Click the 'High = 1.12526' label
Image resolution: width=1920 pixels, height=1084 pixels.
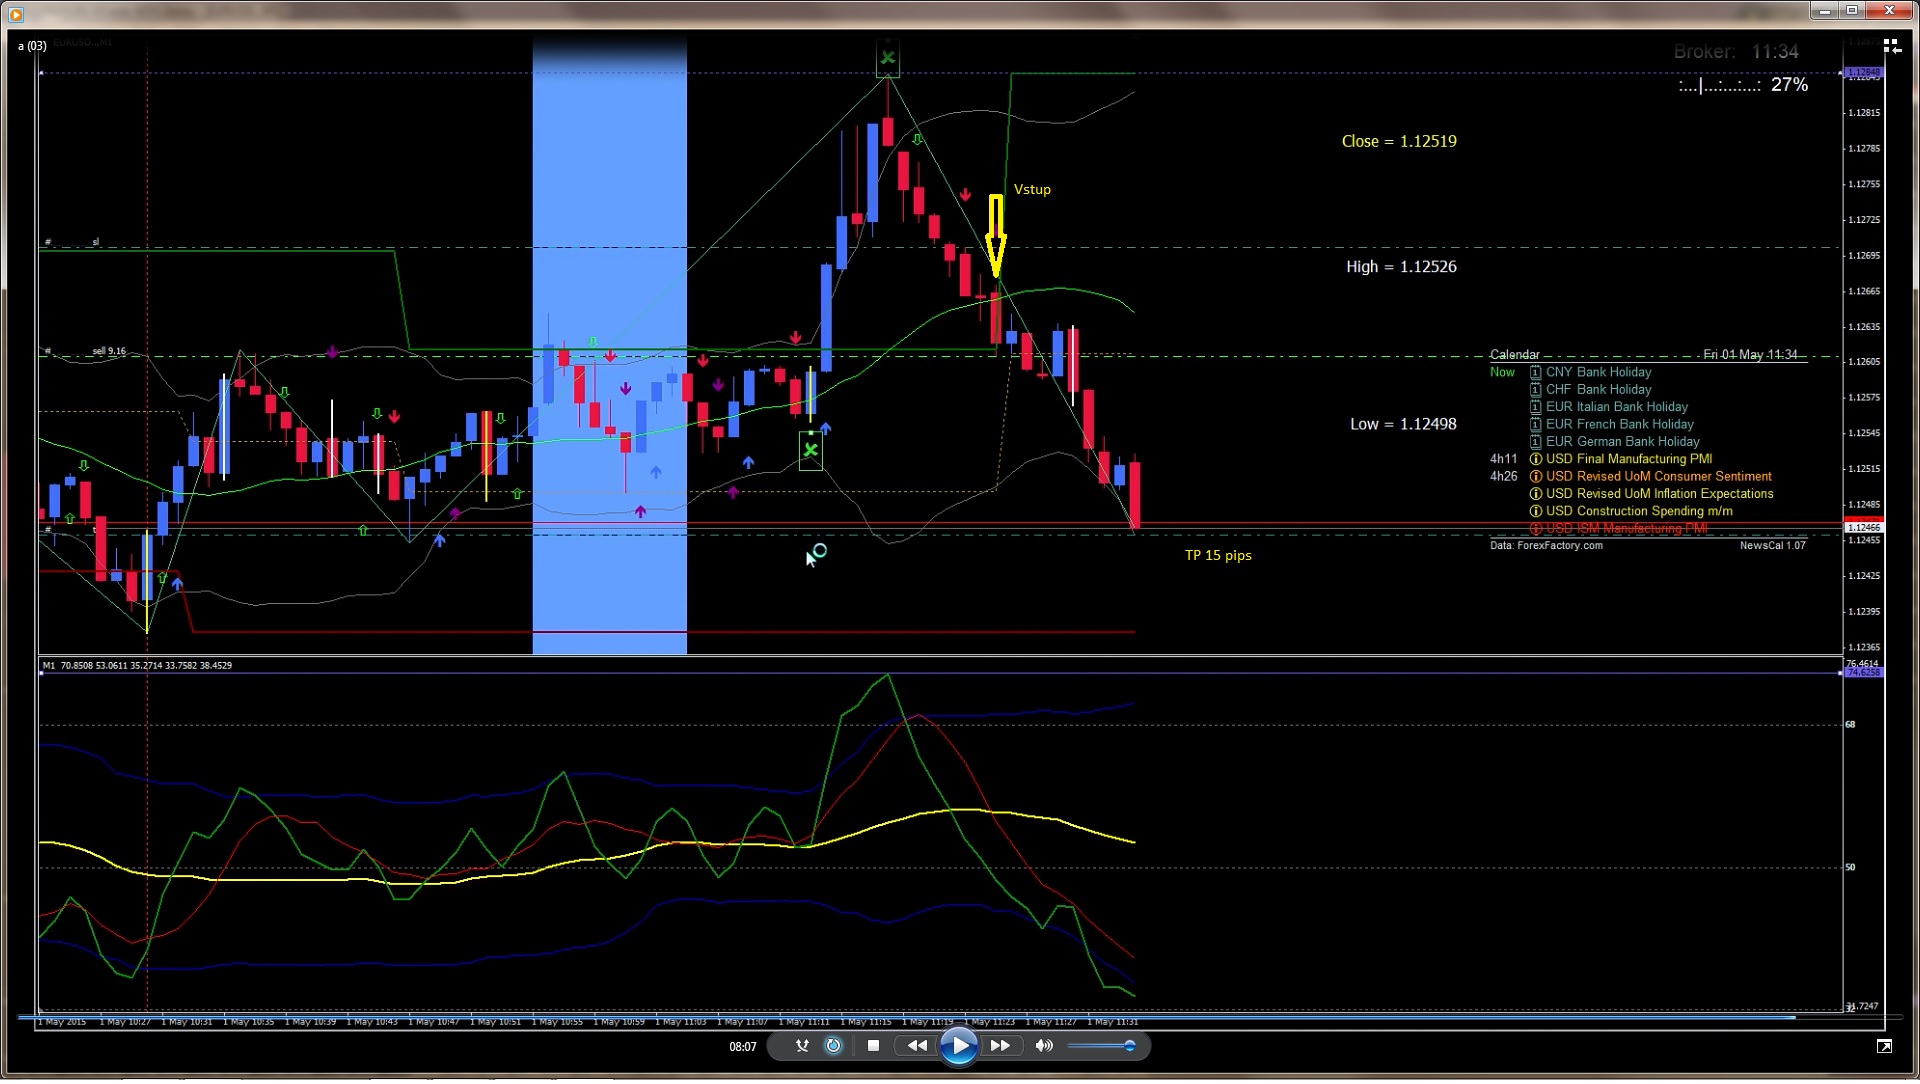pos(1401,267)
